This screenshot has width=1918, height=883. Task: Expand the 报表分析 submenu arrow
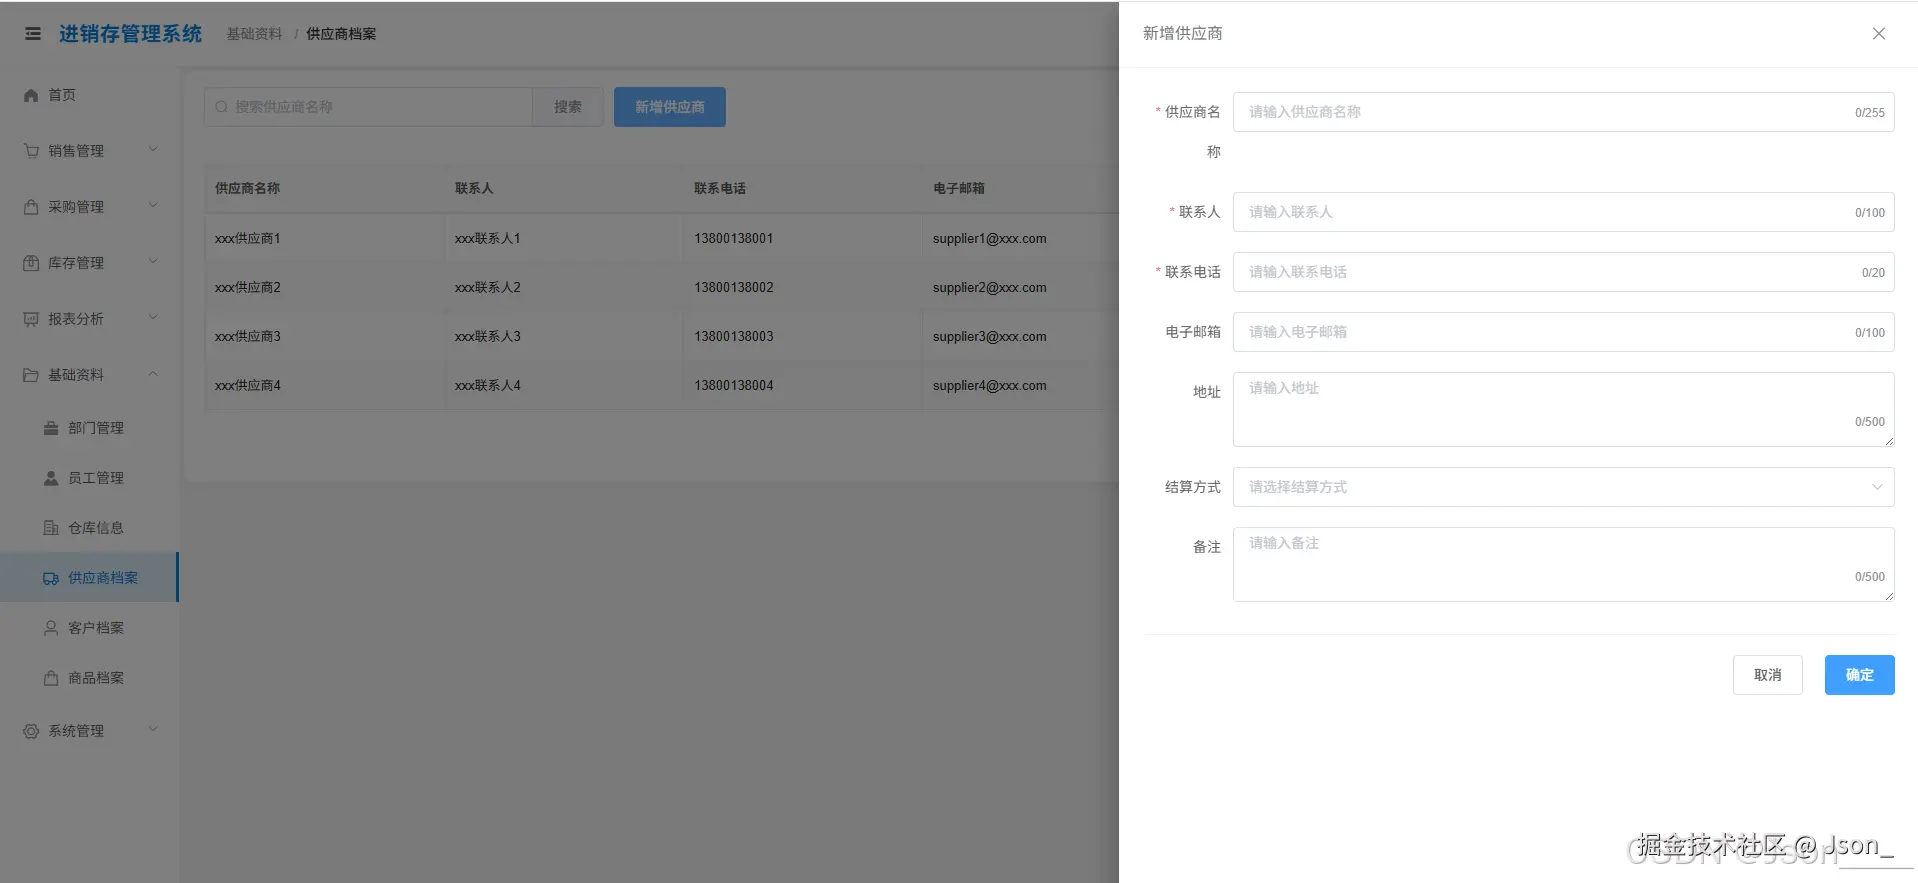tap(153, 318)
